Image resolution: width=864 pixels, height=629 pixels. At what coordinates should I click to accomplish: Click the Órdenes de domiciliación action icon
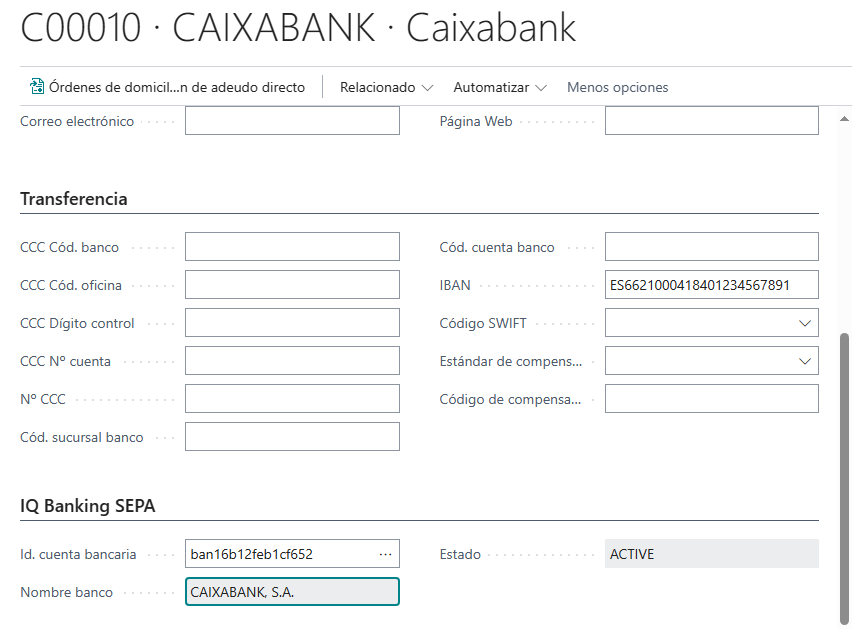pyautogui.click(x=34, y=87)
